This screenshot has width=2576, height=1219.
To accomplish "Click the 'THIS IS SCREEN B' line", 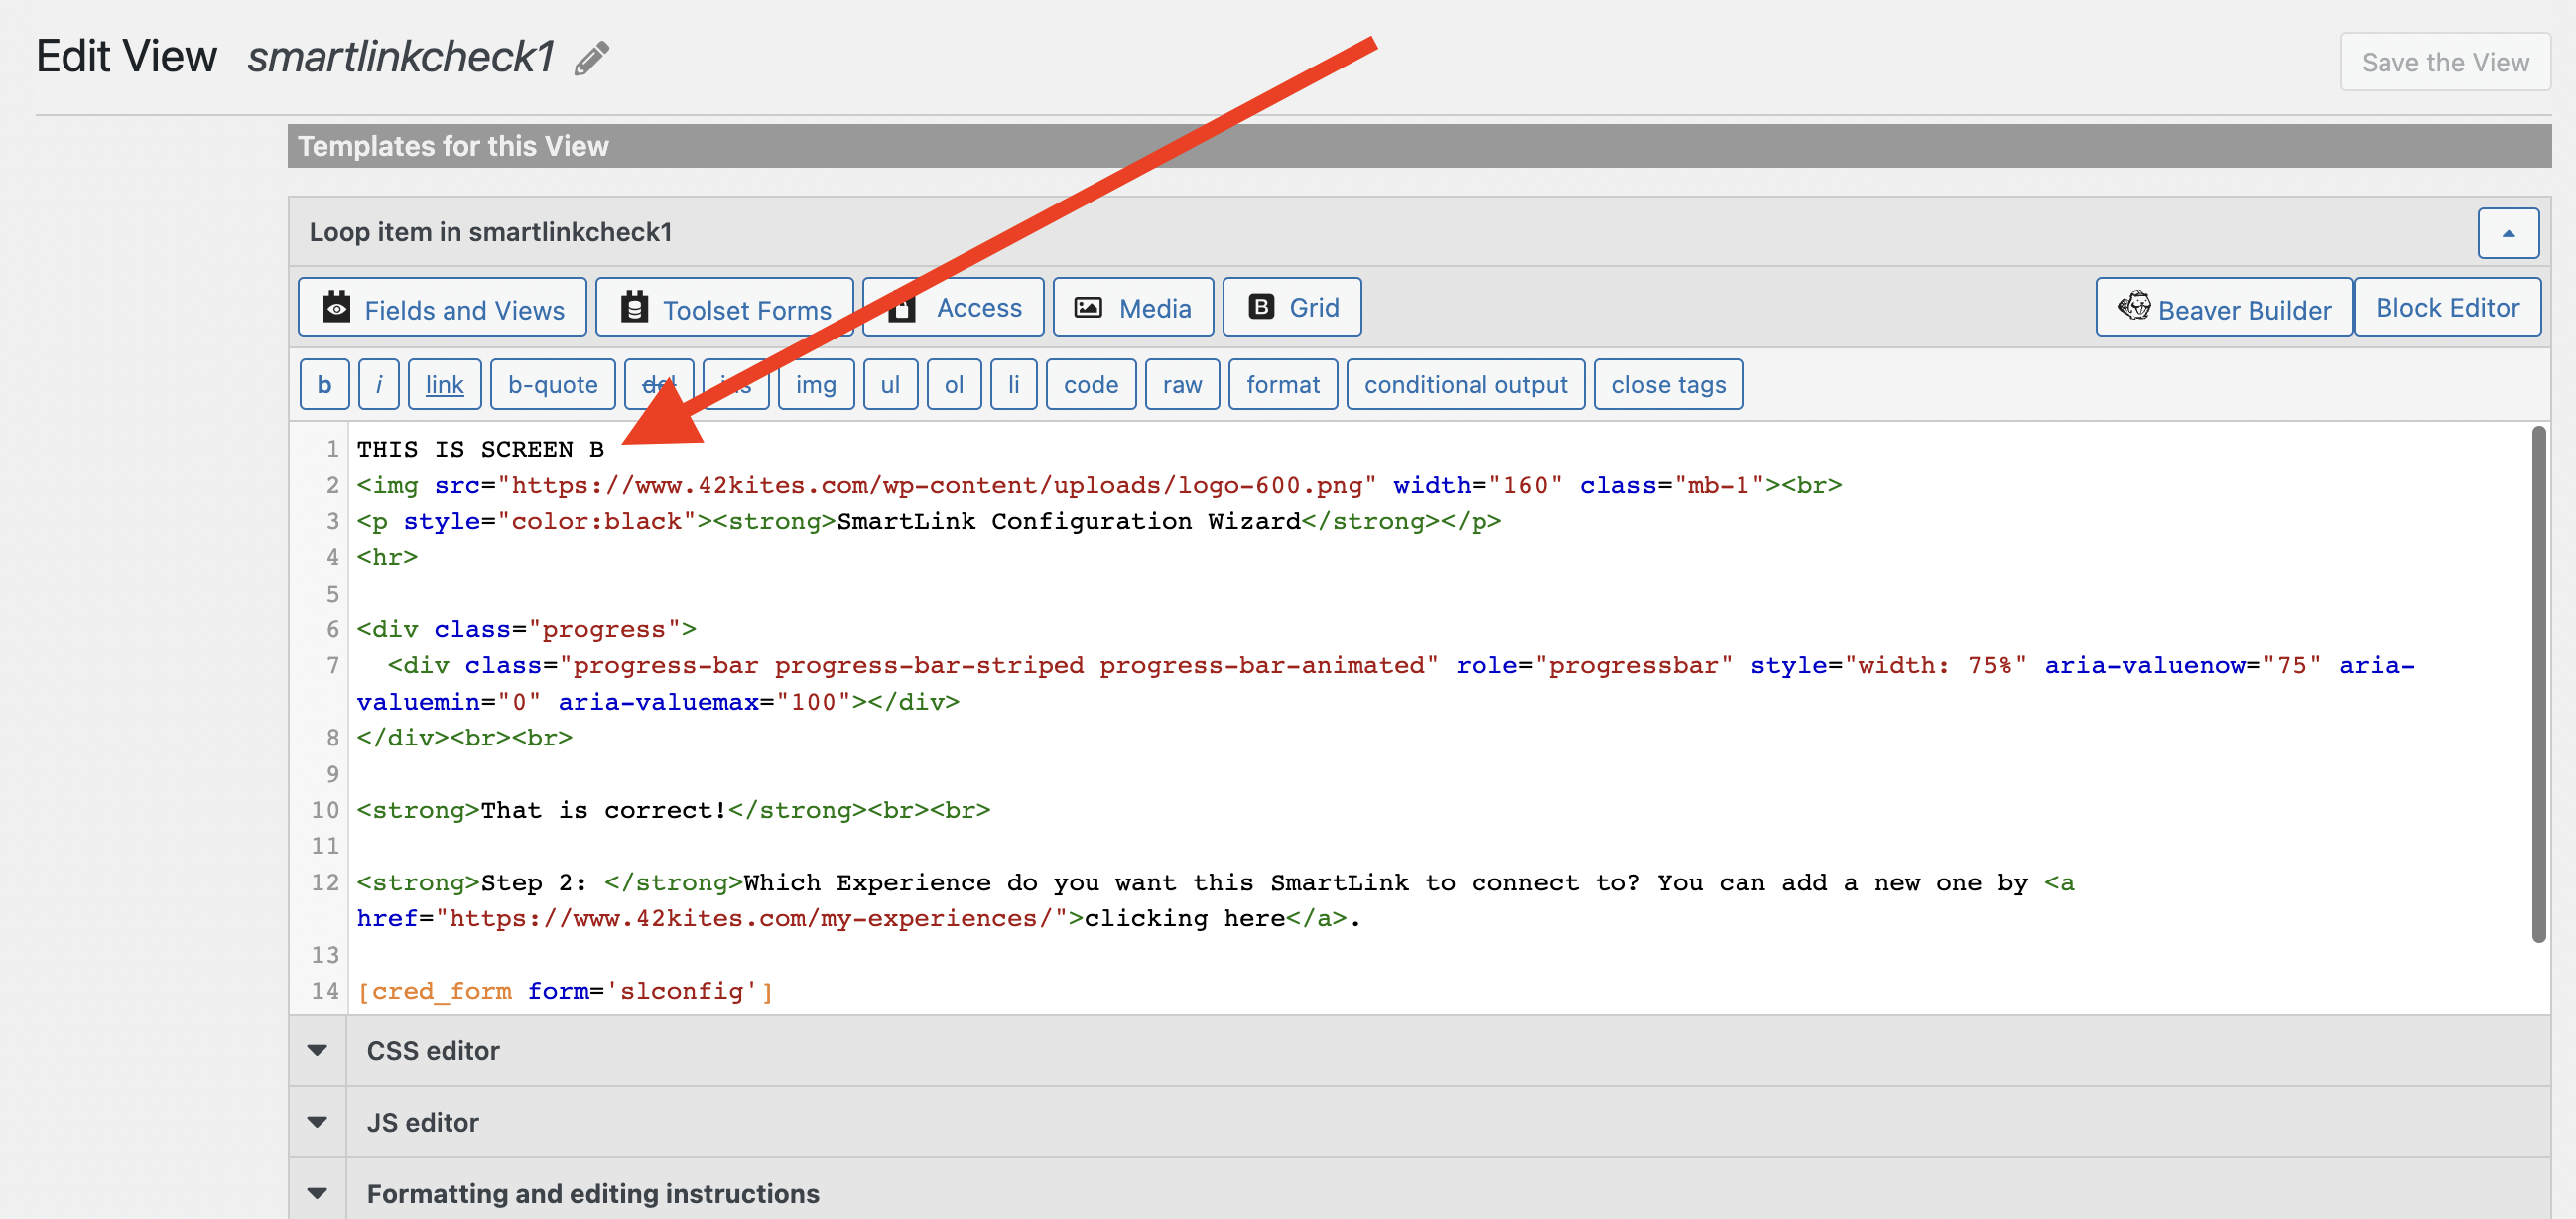I will click(x=480, y=449).
